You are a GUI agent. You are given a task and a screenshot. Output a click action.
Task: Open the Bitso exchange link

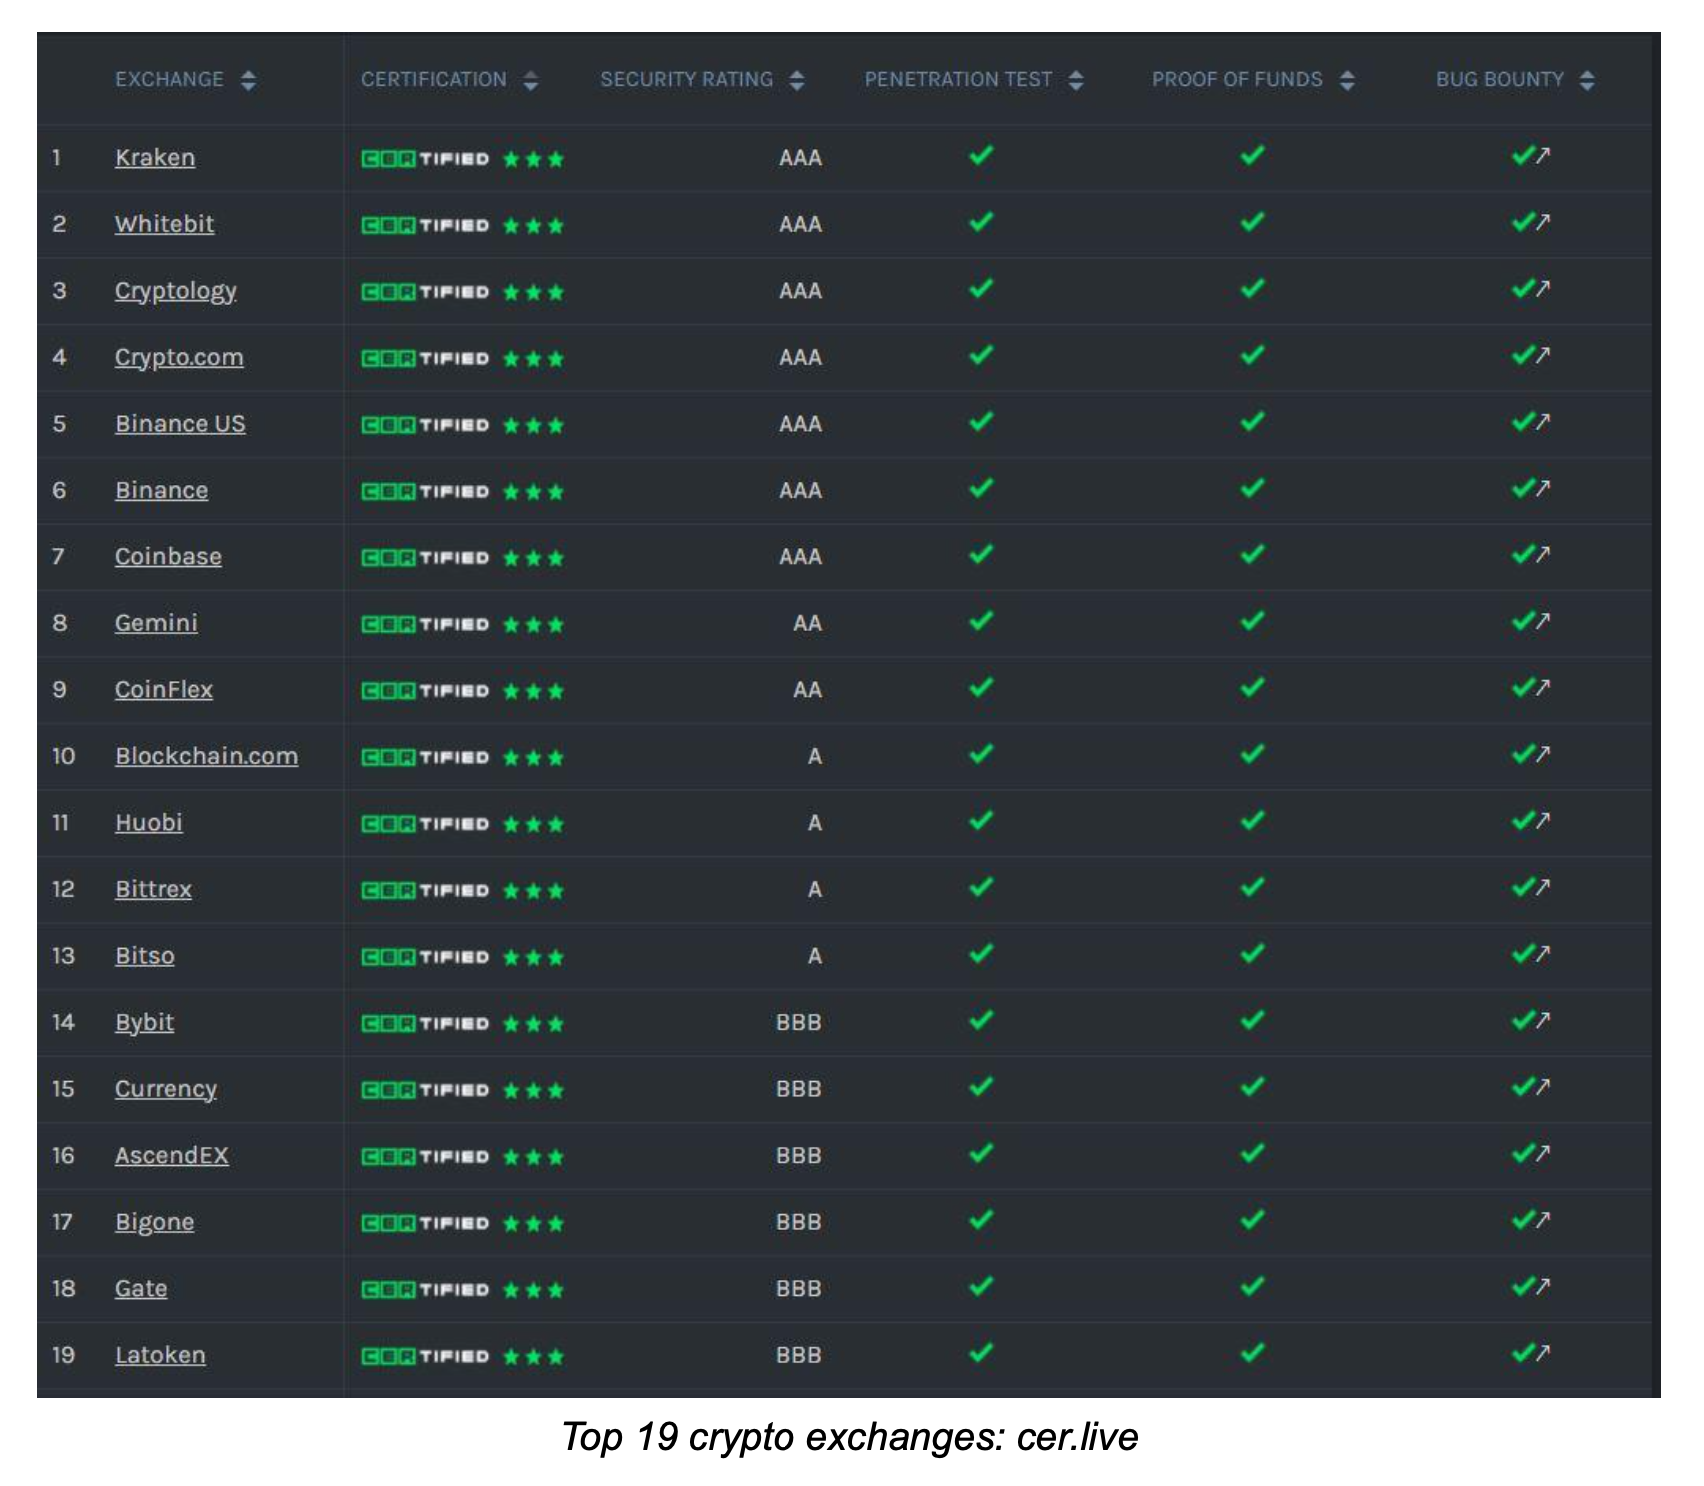pos(145,956)
